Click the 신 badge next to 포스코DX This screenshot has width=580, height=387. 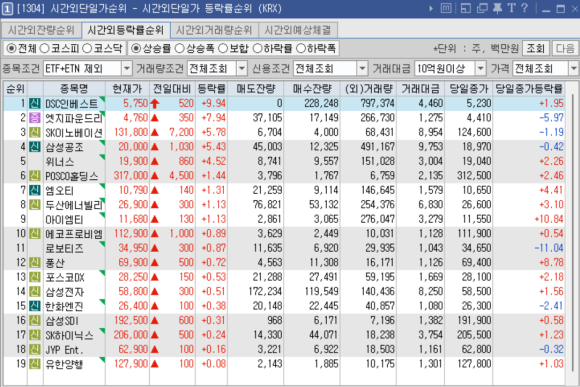(35, 277)
